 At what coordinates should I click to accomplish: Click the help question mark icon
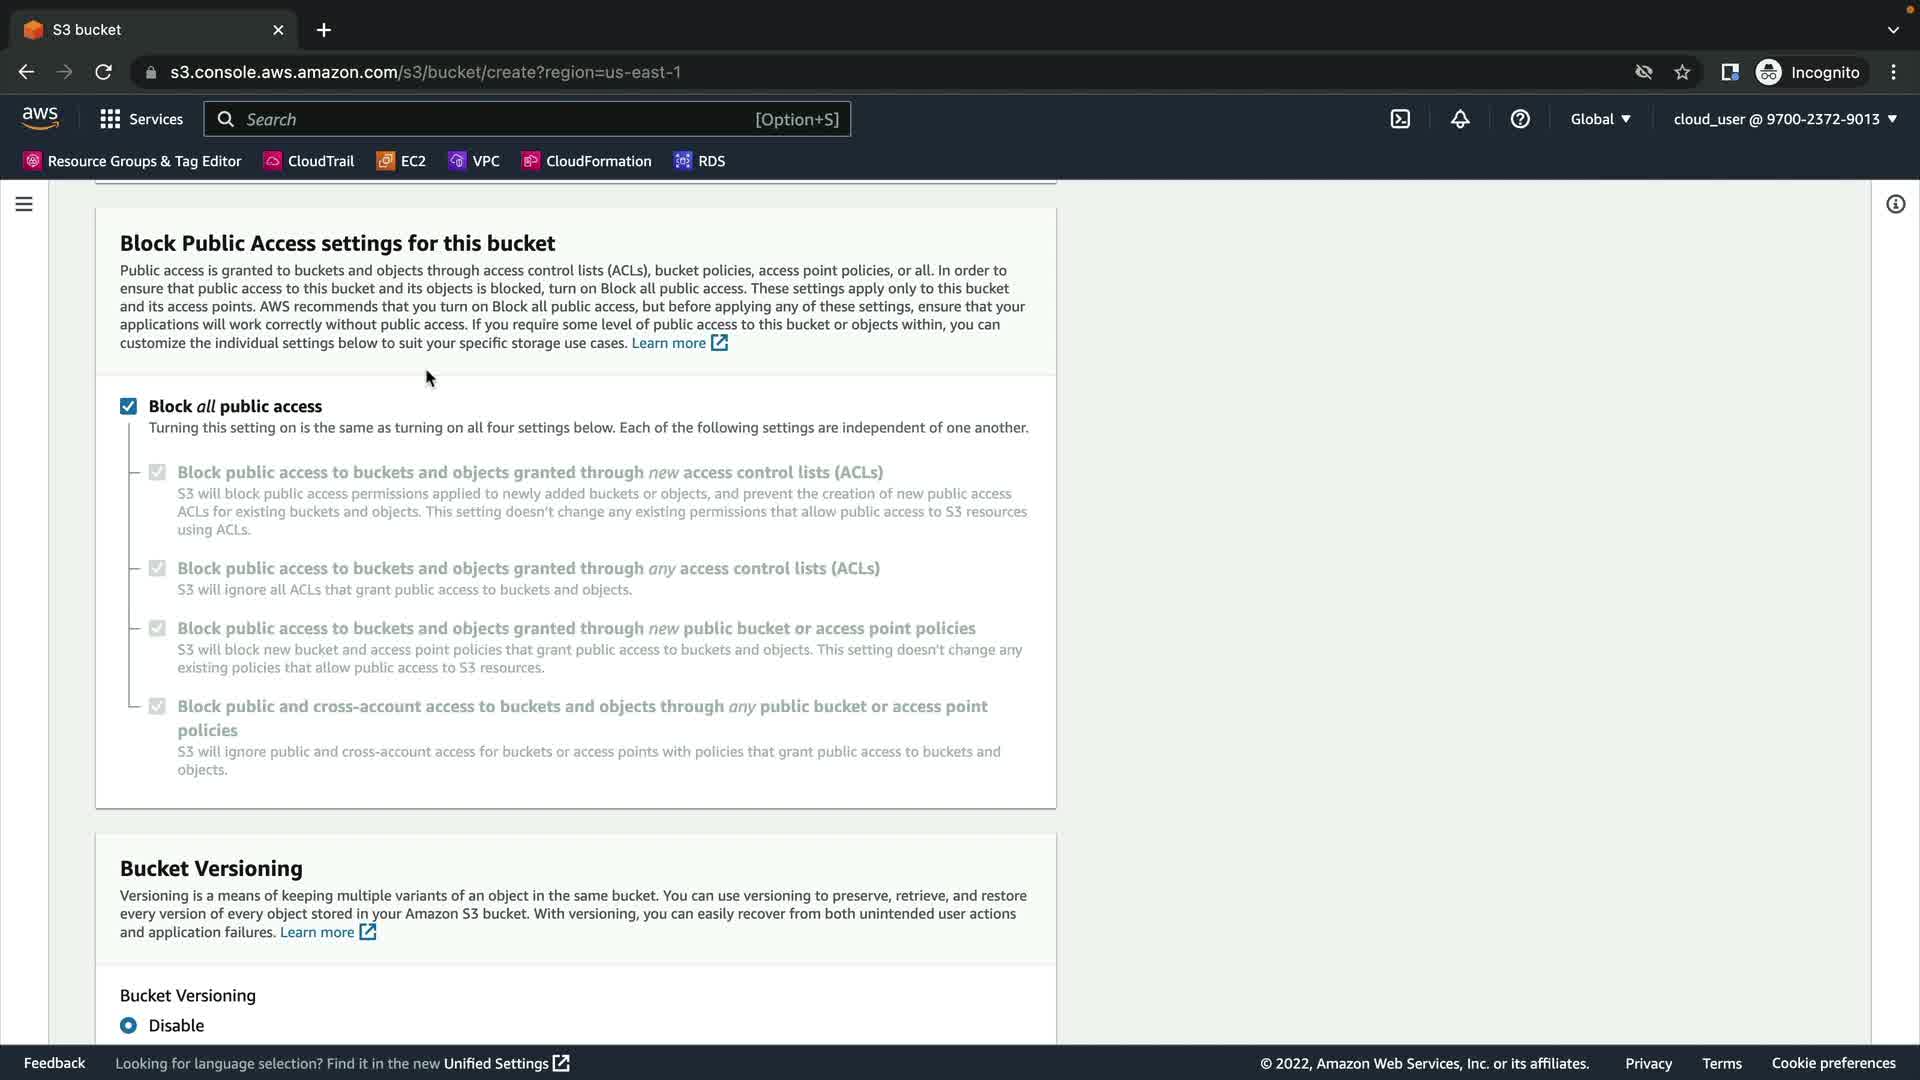coord(1520,119)
